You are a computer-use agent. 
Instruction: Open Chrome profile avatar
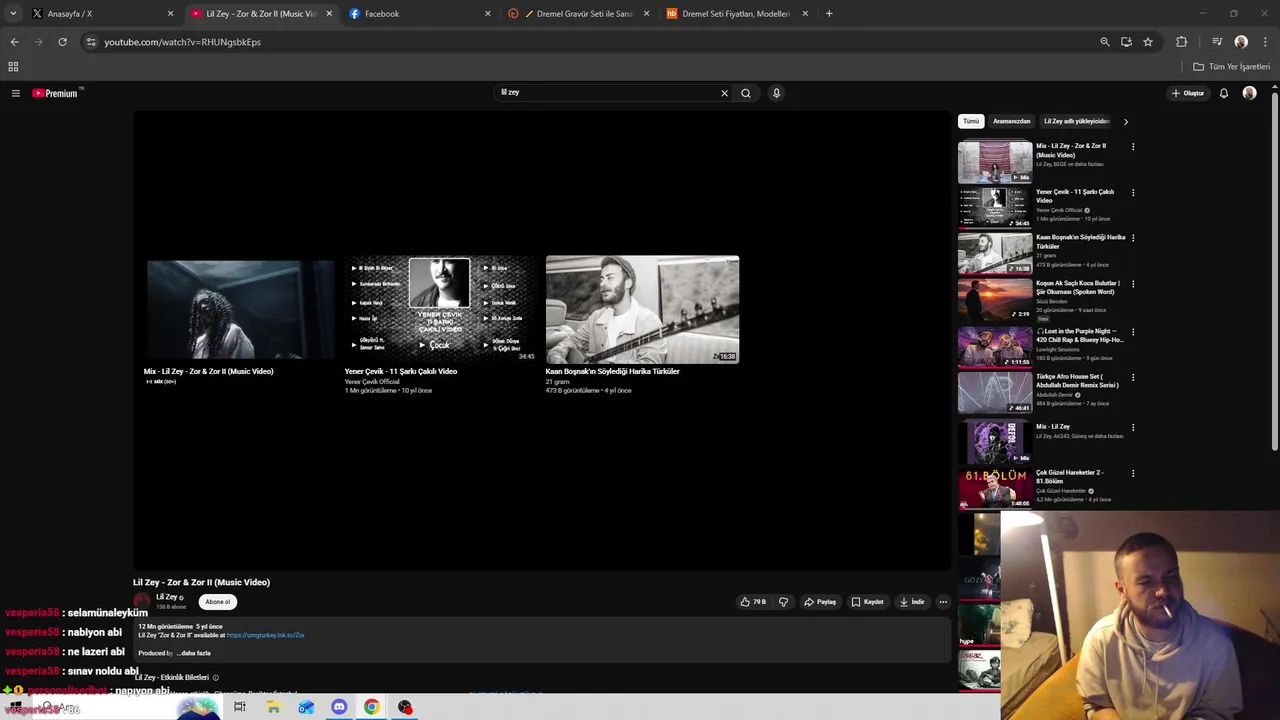point(1241,42)
